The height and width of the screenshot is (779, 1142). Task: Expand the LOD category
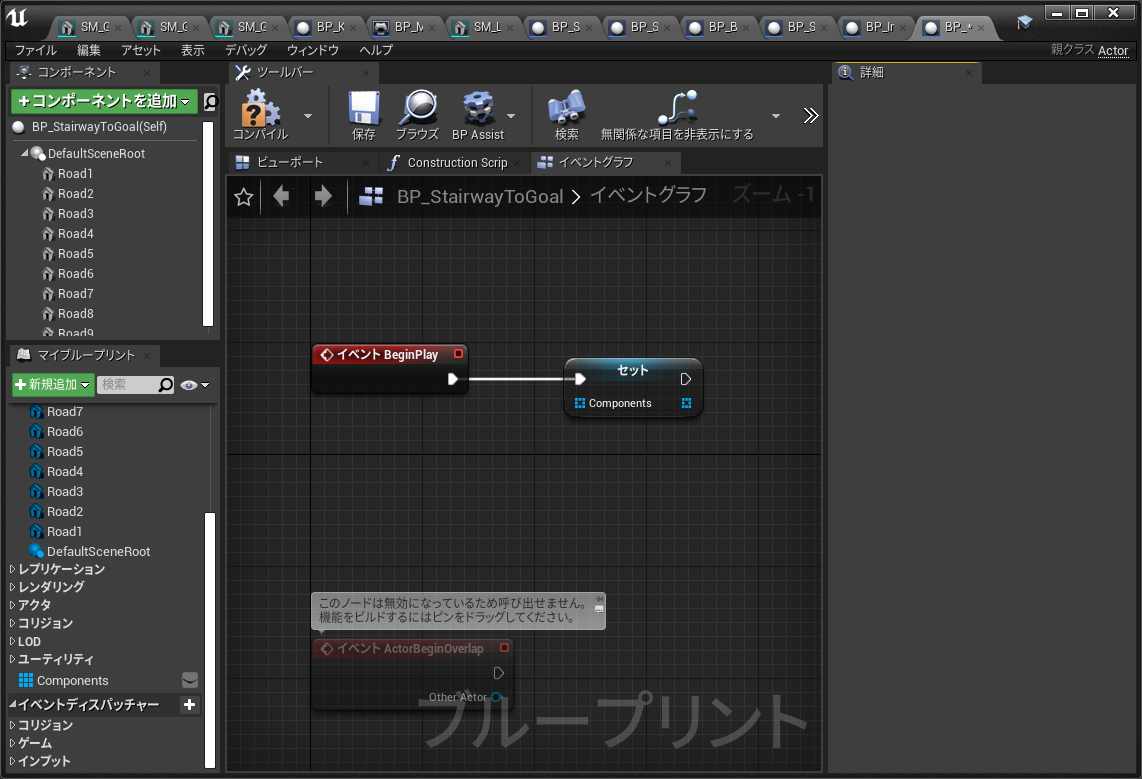[12, 641]
